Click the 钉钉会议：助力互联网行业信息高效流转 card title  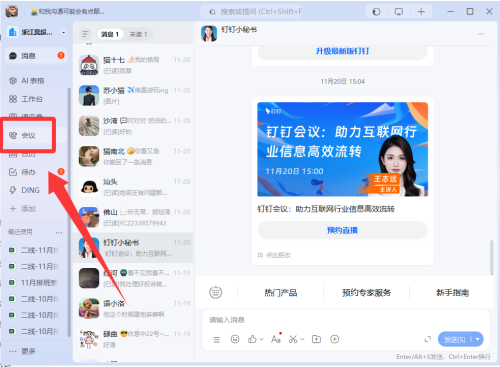(326, 209)
